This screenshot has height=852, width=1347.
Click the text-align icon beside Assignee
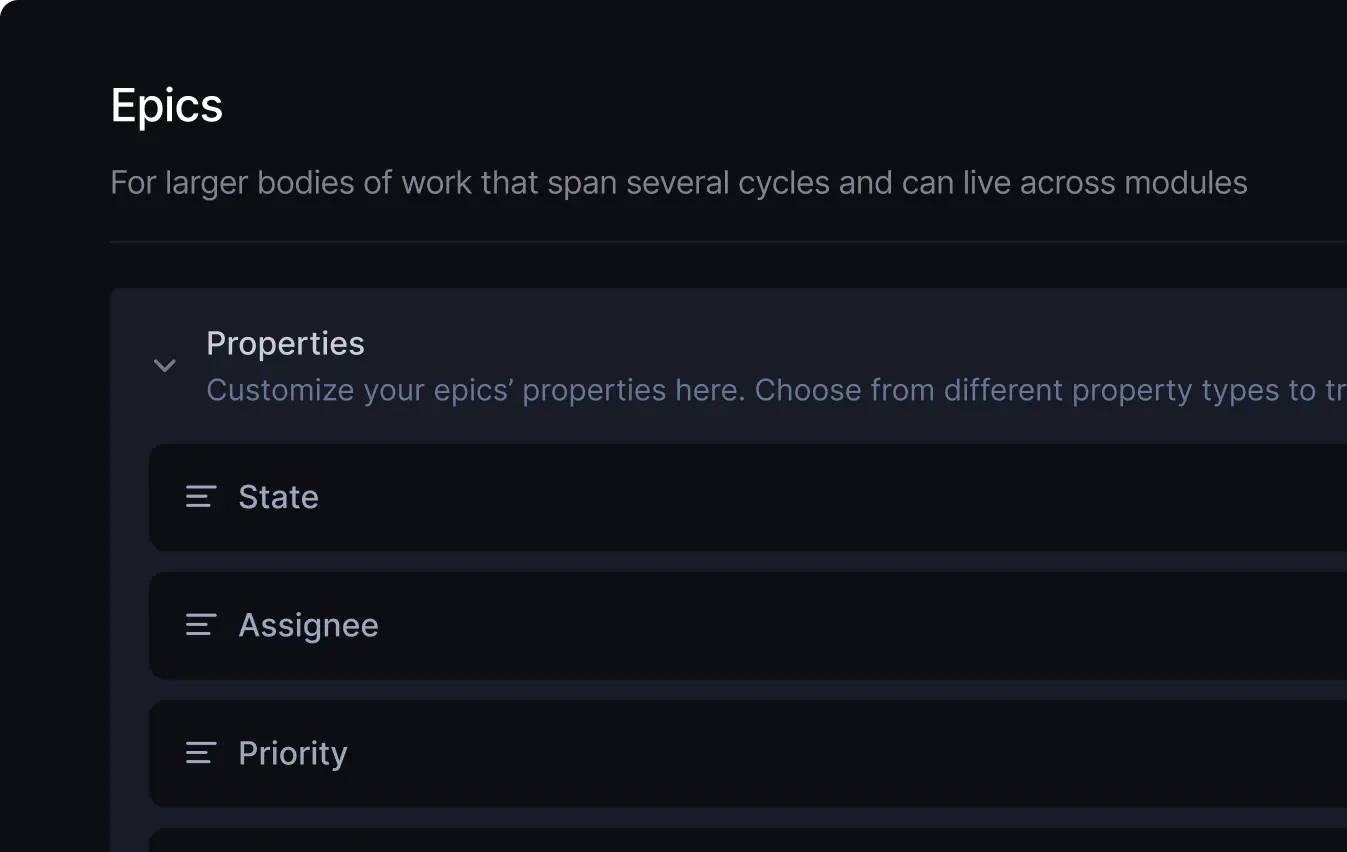(x=201, y=625)
